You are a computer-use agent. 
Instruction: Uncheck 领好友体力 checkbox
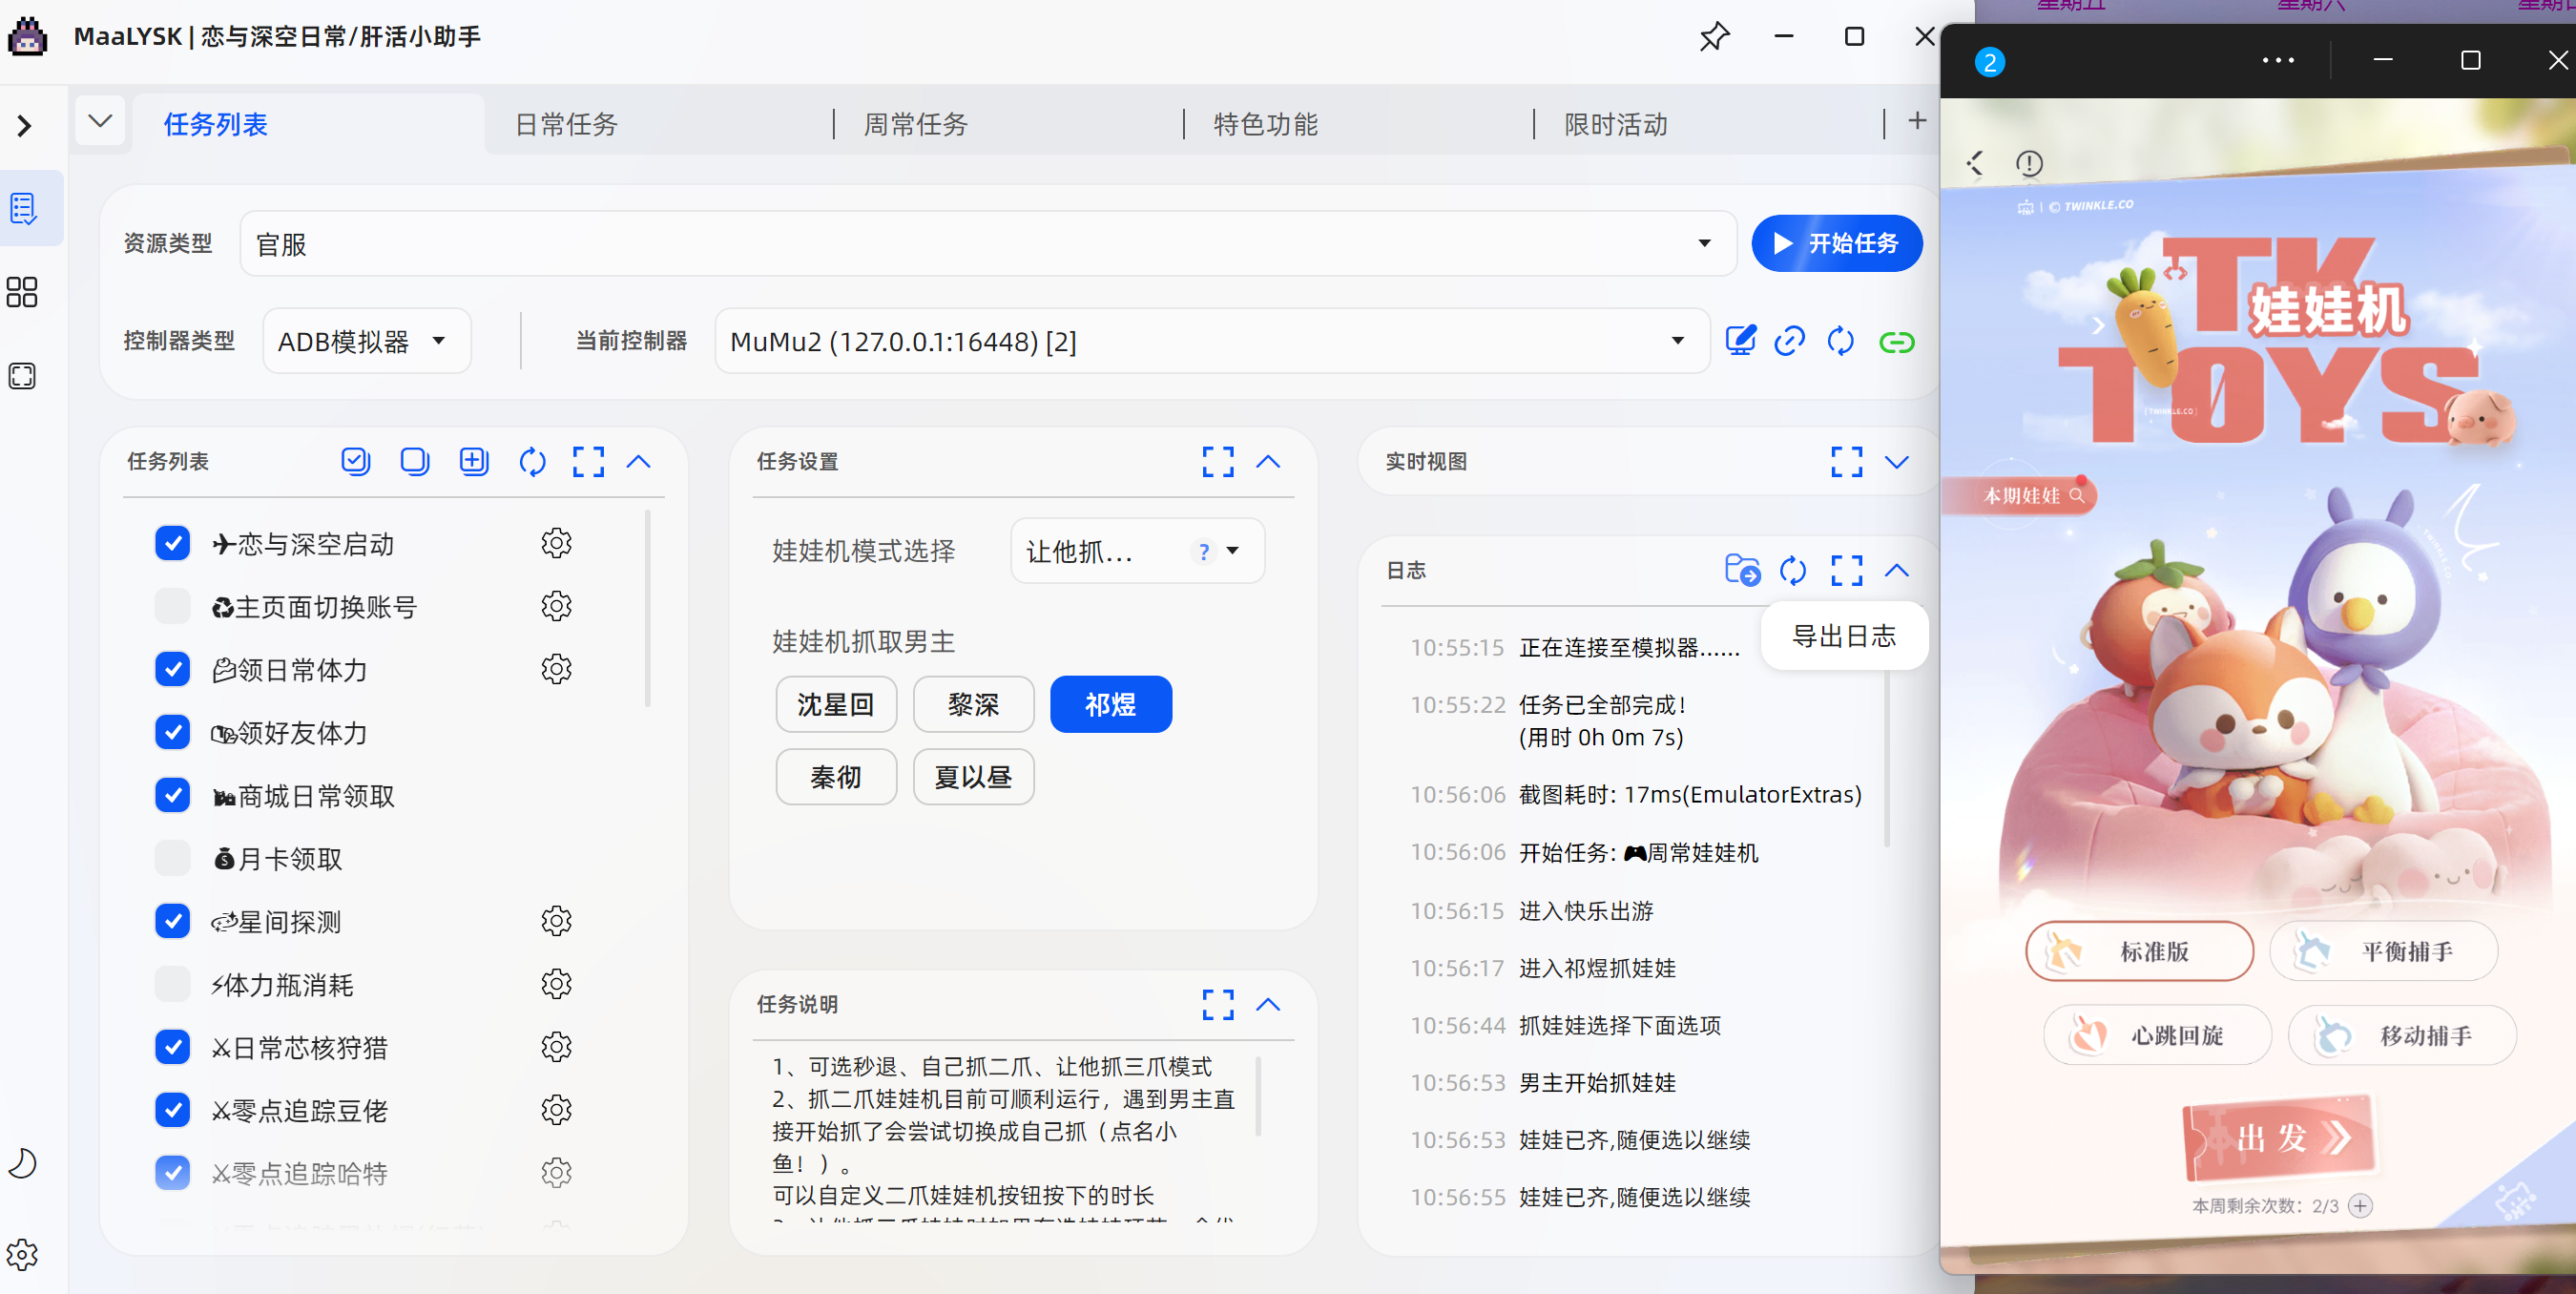pyautogui.click(x=173, y=732)
